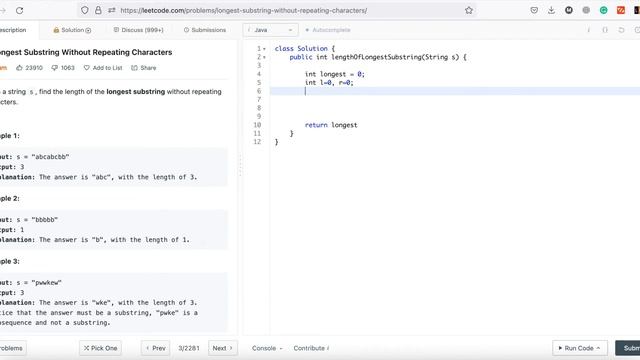Open the Pocket save icon in browser toolbar

(534, 11)
